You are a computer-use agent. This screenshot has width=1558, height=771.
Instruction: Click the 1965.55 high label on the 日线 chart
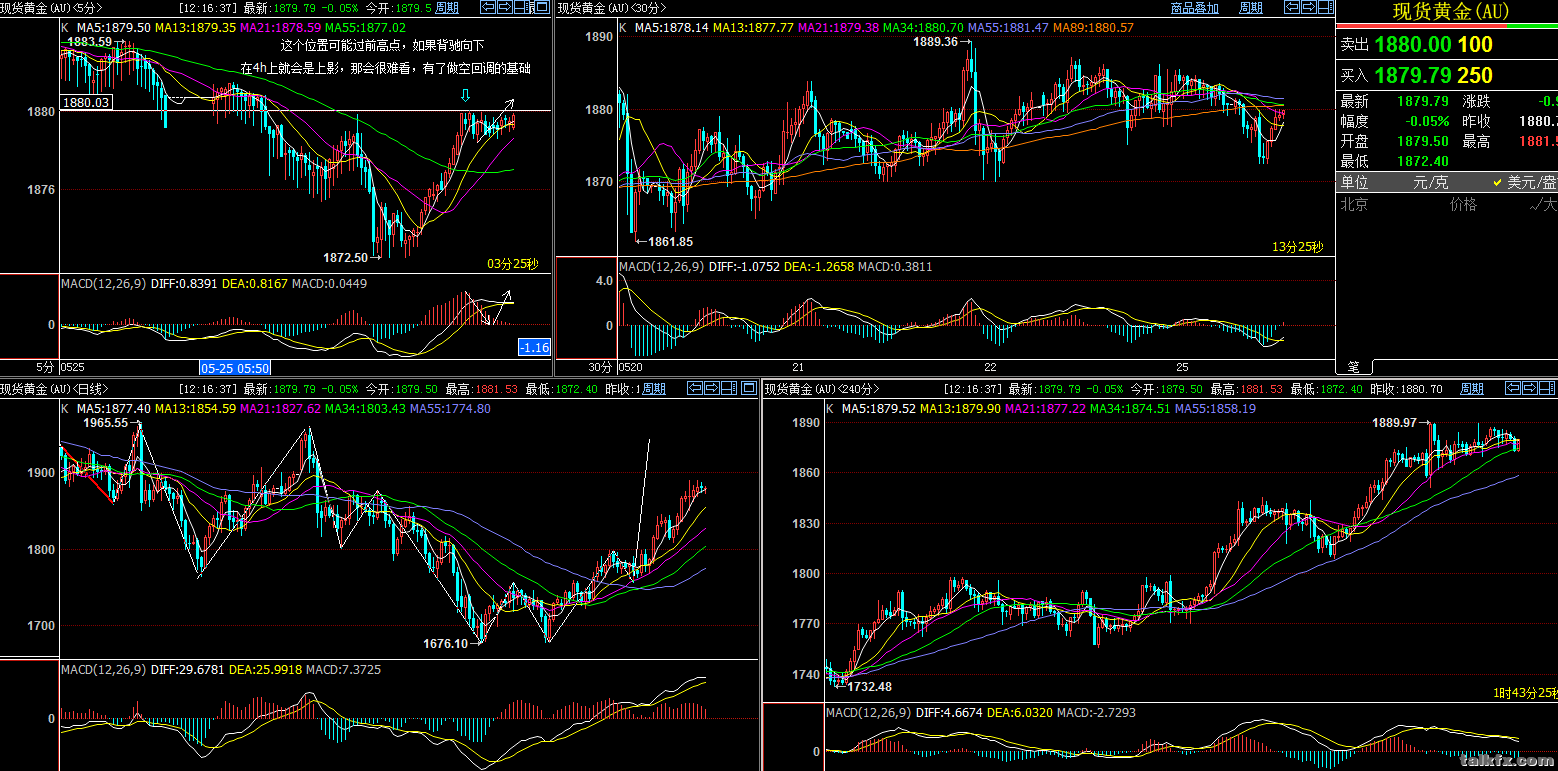[105, 423]
